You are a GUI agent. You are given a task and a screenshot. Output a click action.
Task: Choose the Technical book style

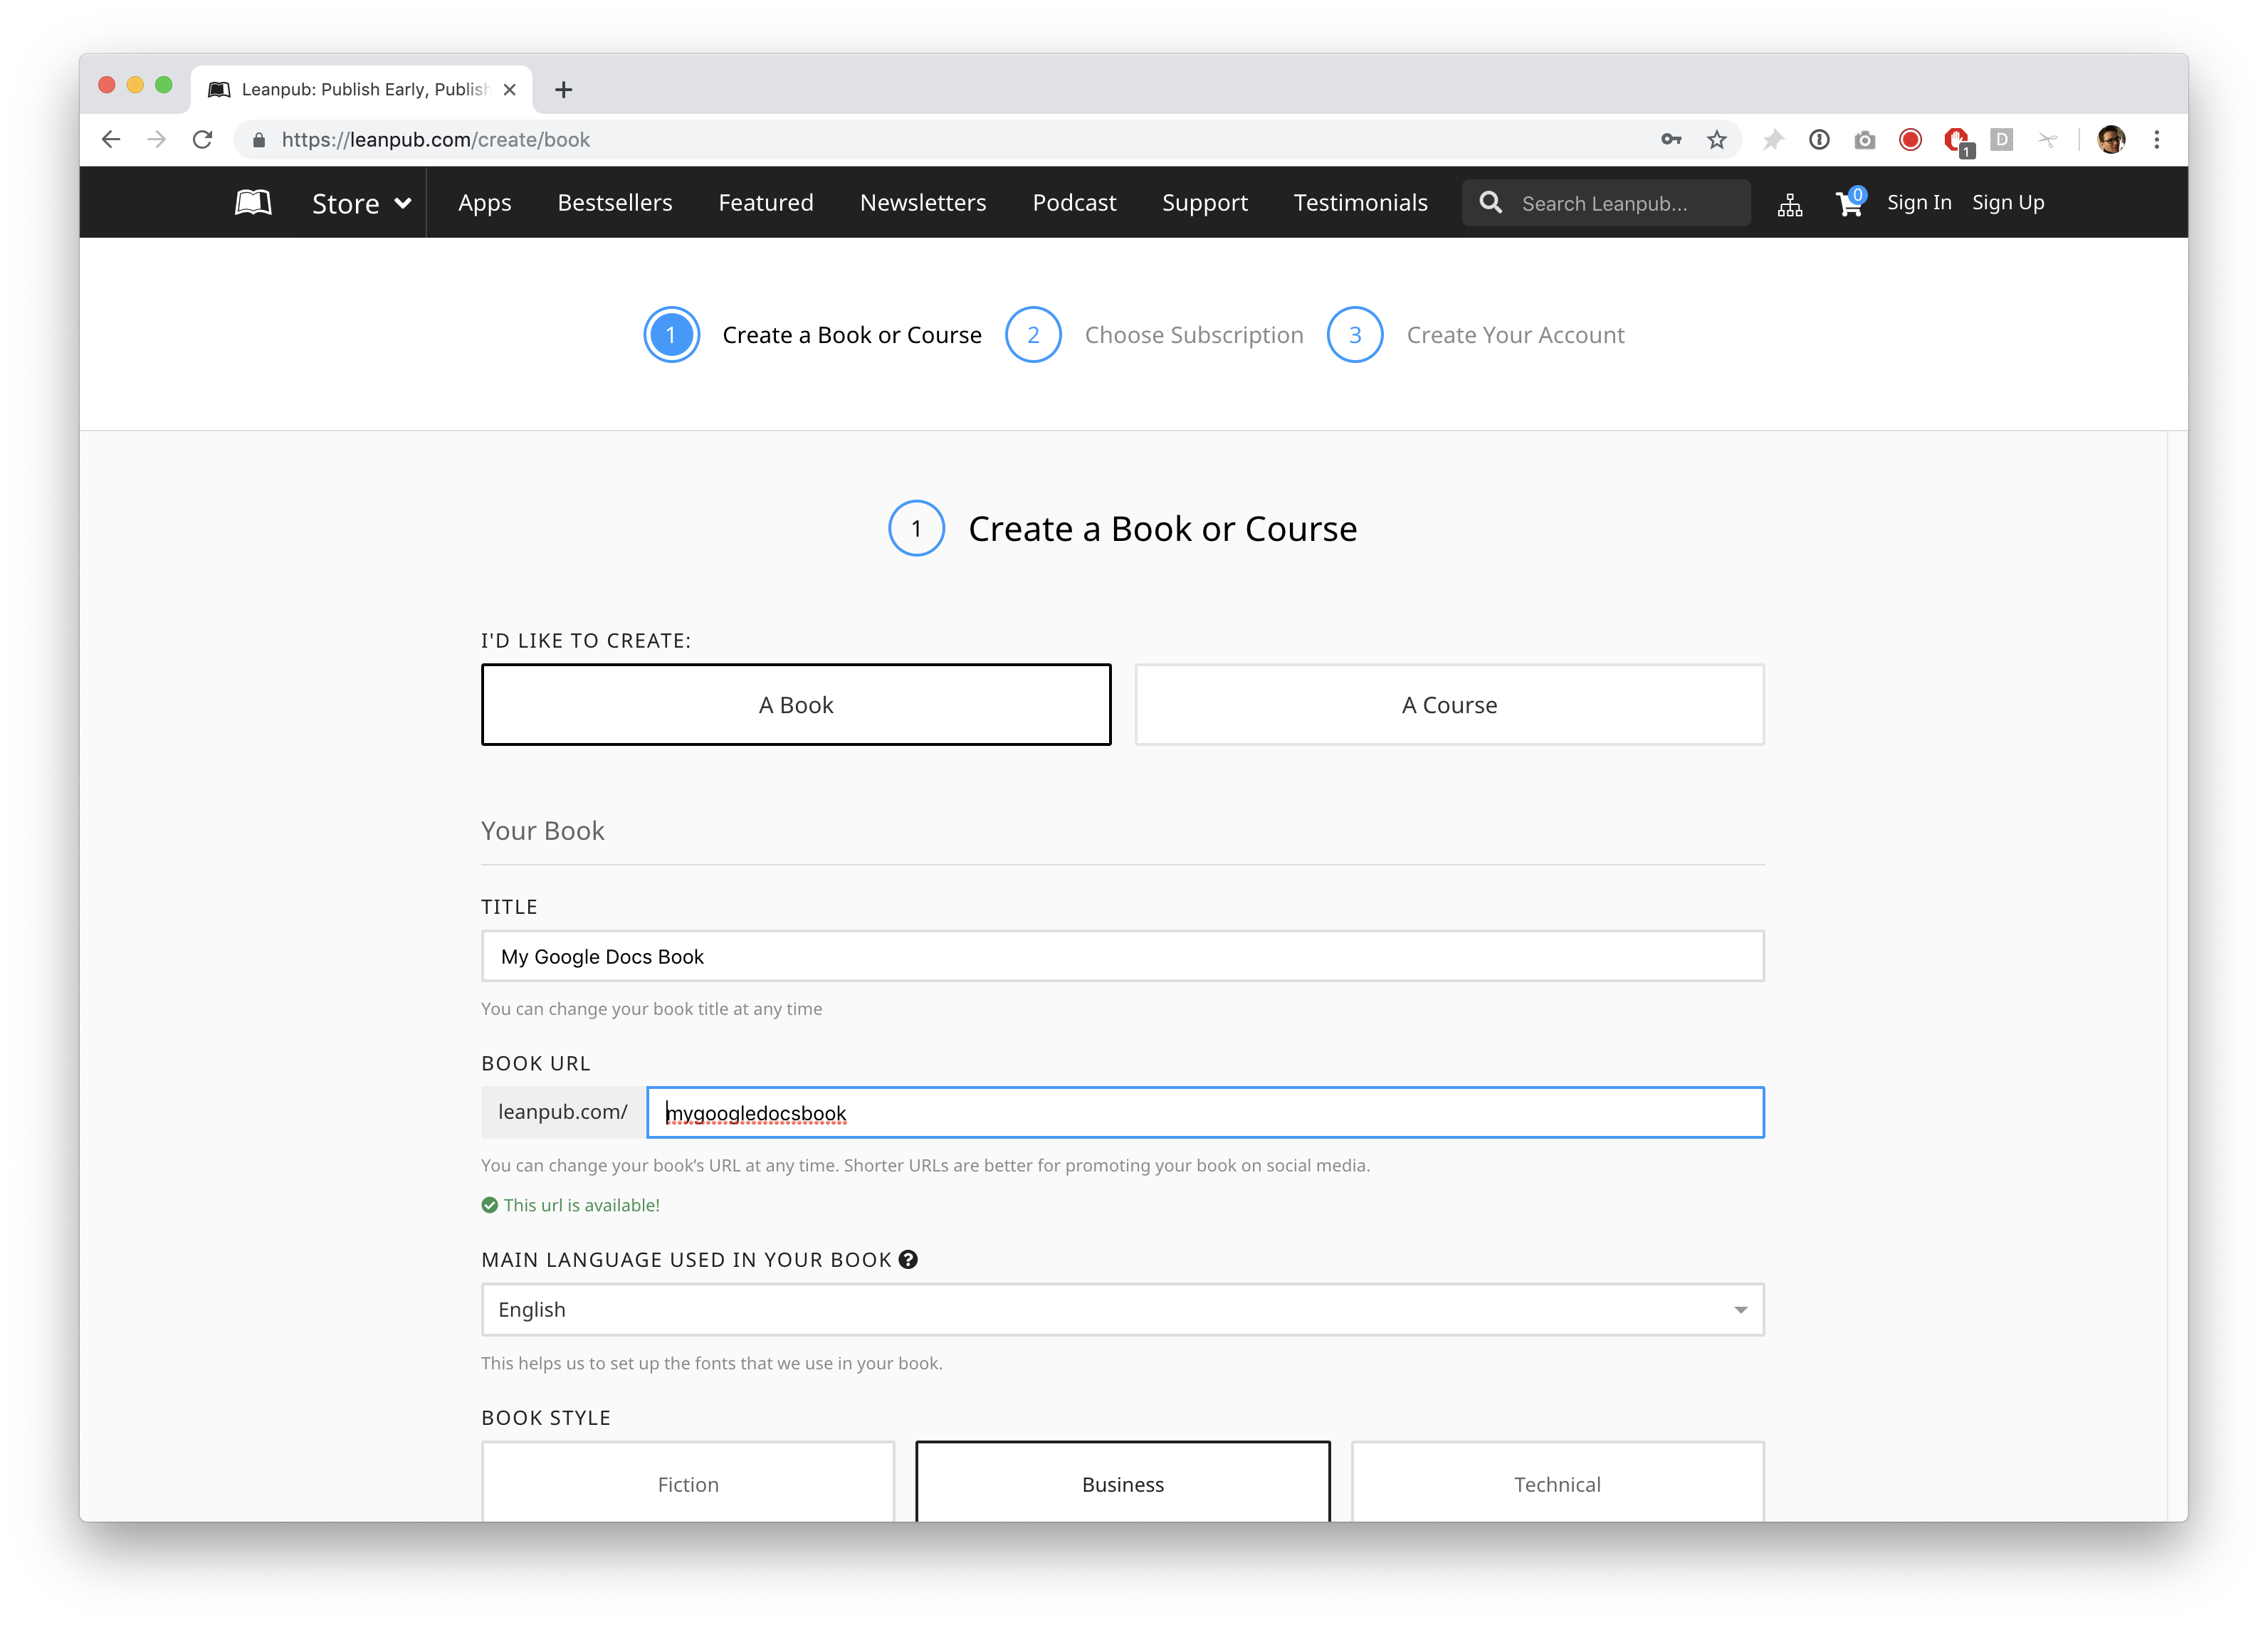[1557, 1483]
